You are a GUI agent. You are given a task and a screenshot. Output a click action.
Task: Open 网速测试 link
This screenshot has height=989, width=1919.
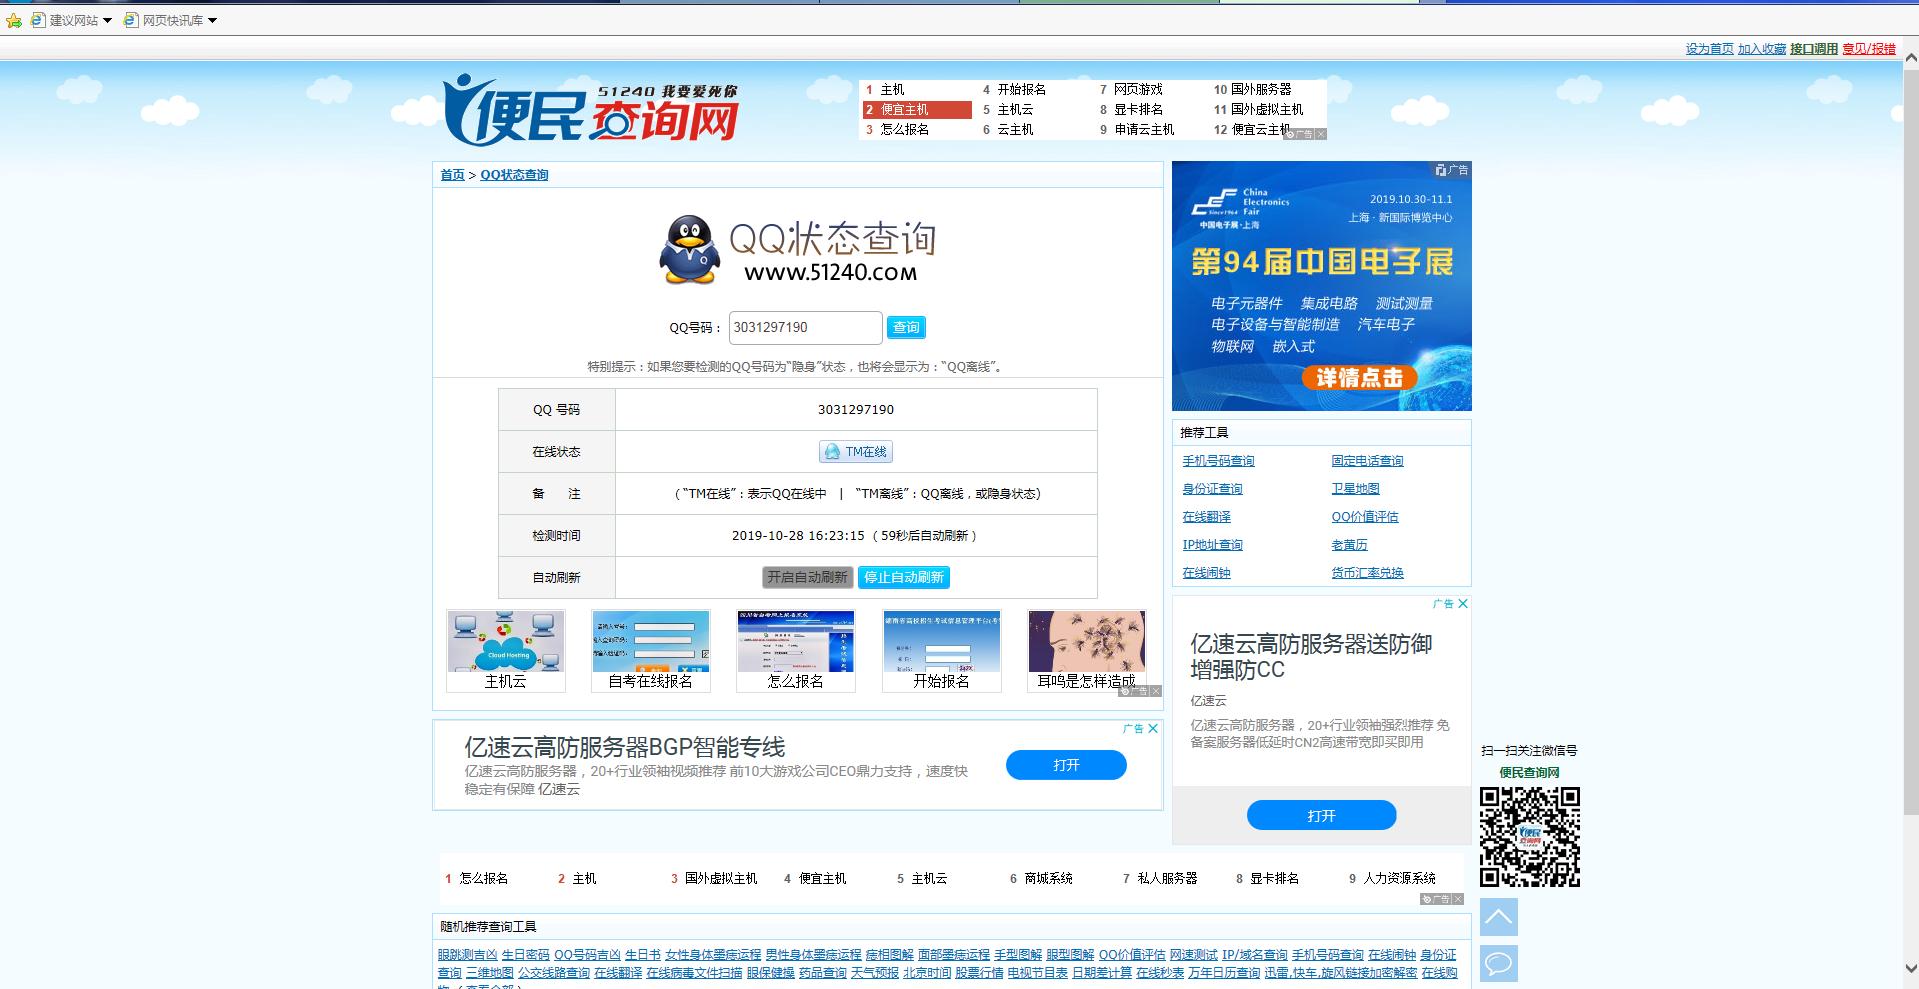pos(1194,955)
